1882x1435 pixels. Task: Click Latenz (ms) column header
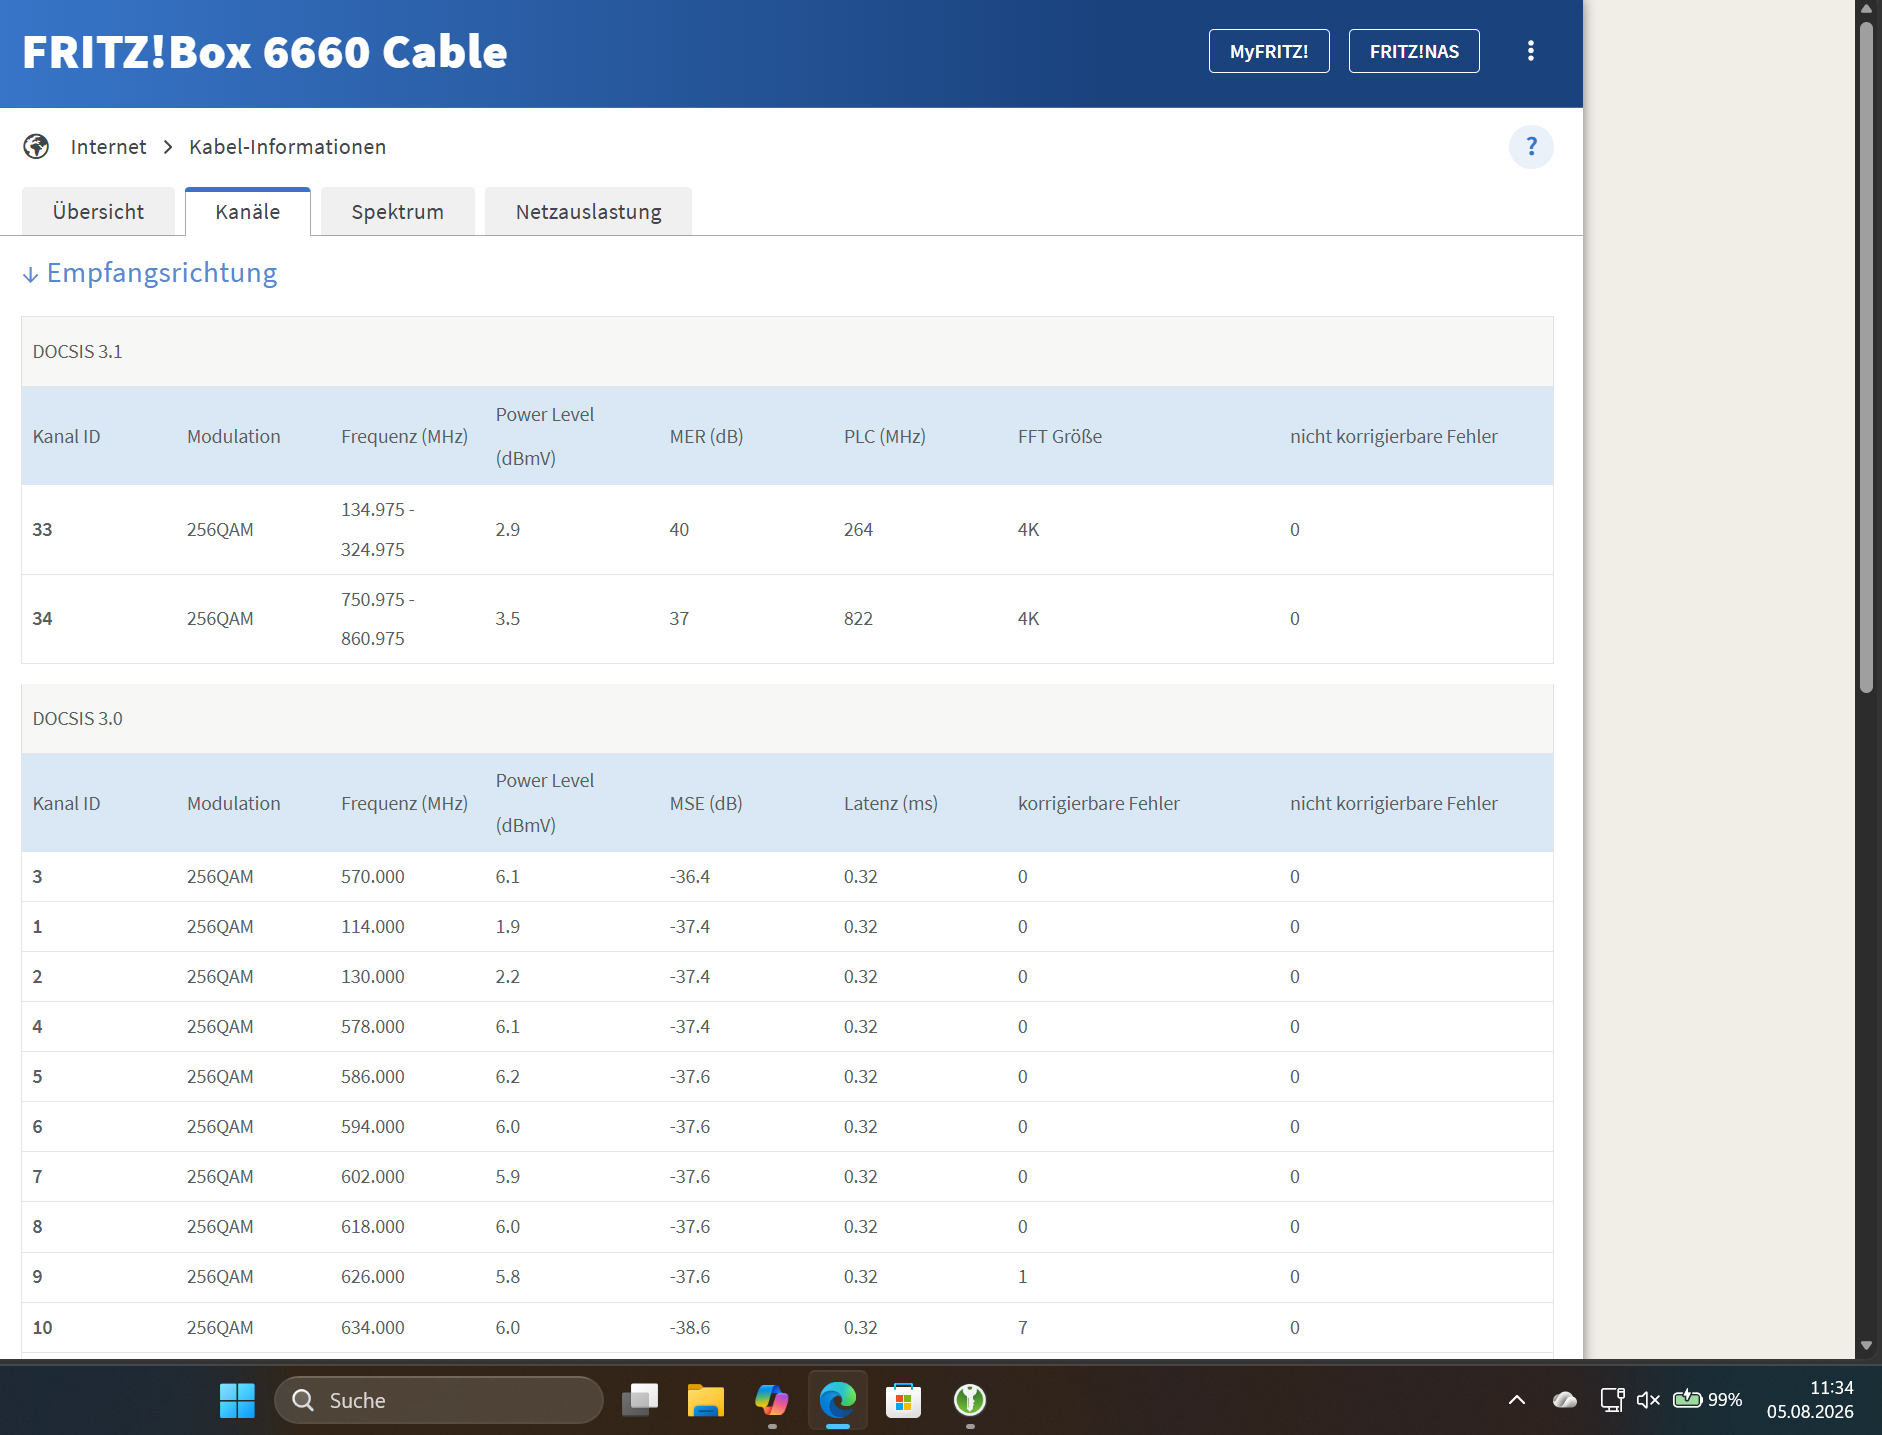tap(891, 804)
